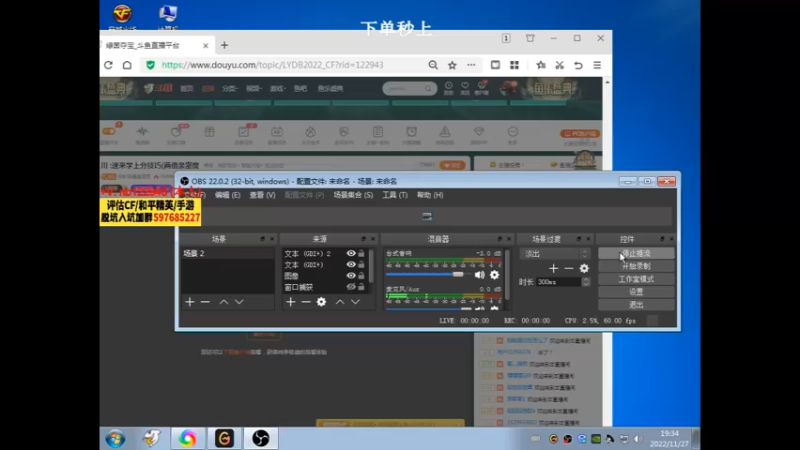Image resolution: width=800 pixels, height=450 pixels.
Task: Open the scissors screenshot tool in browser
Action: (560, 65)
